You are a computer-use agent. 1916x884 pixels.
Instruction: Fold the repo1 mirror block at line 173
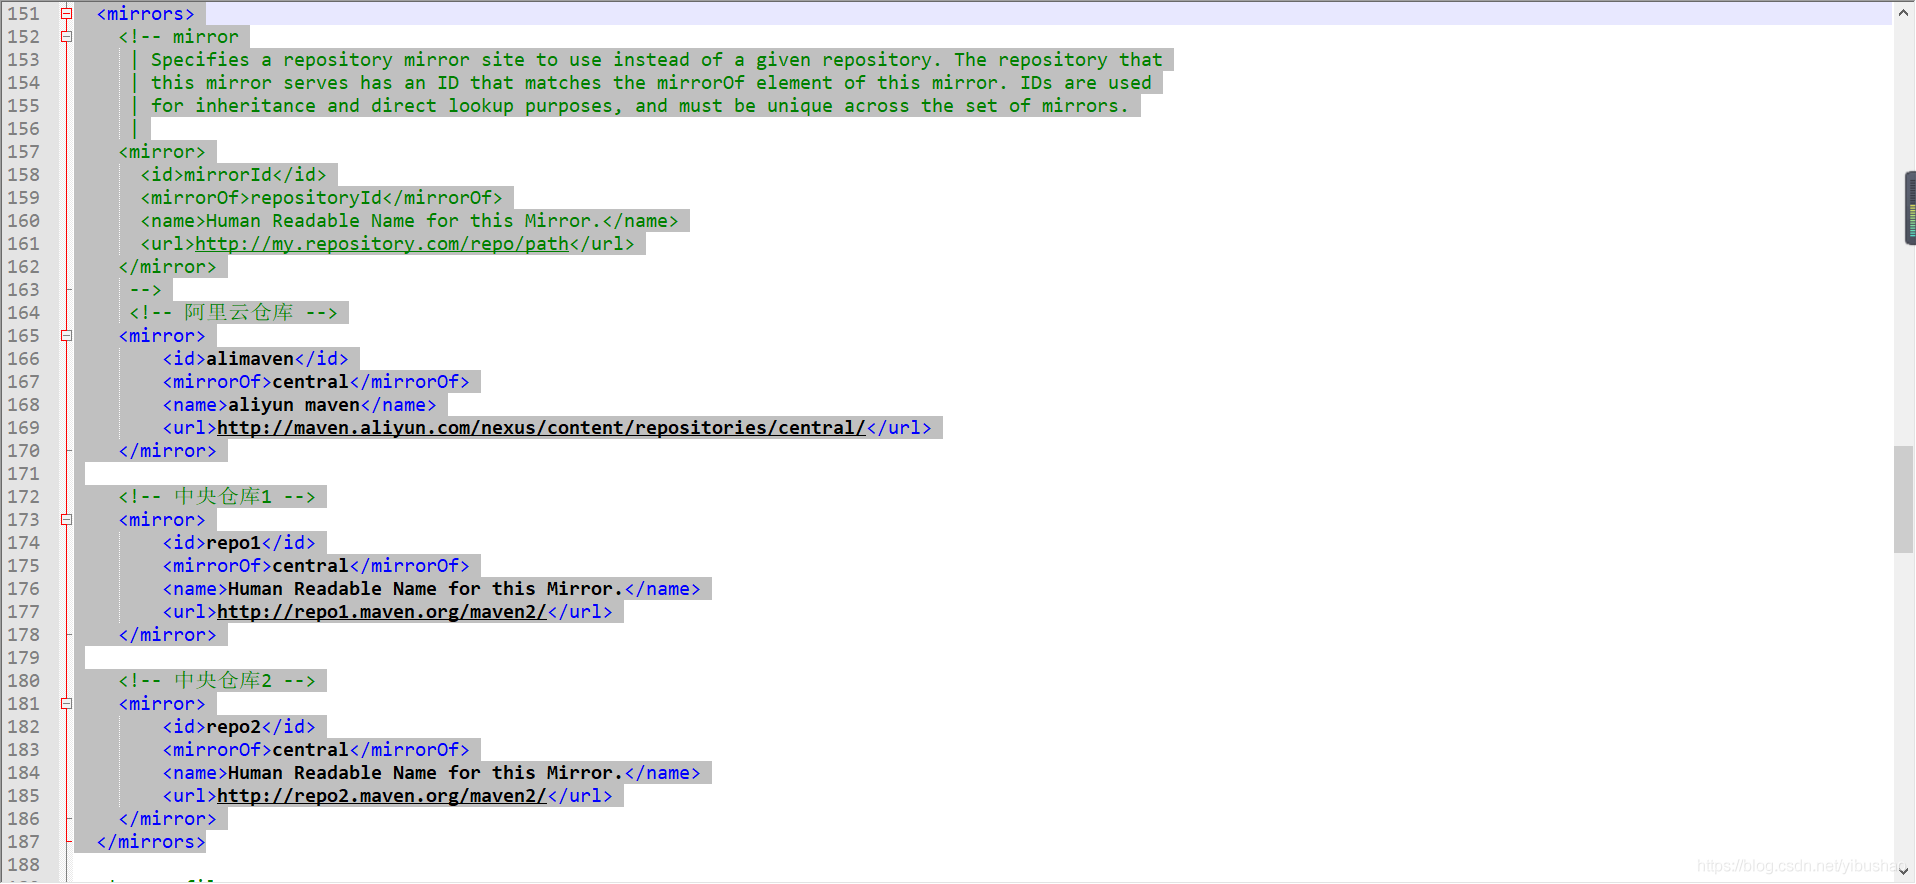(x=67, y=520)
